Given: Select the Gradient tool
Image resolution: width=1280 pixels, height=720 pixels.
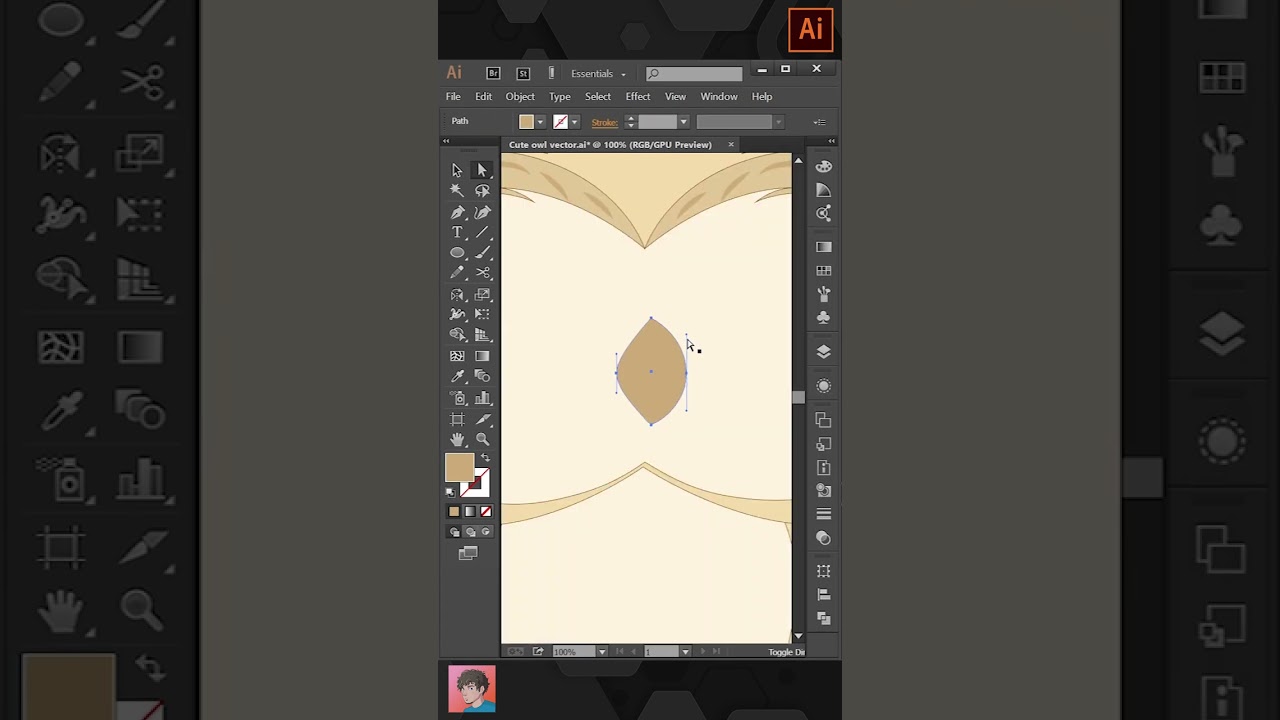Looking at the screenshot, I should click(x=482, y=356).
